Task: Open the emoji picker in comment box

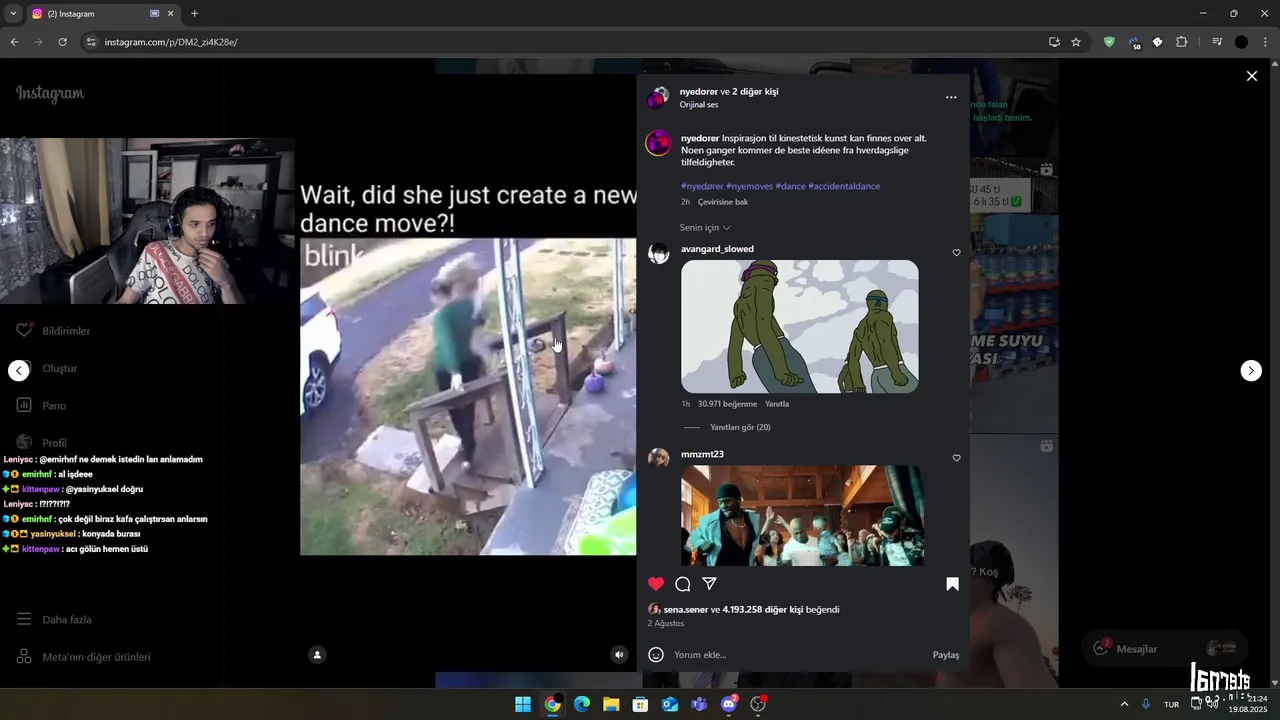Action: (x=656, y=655)
